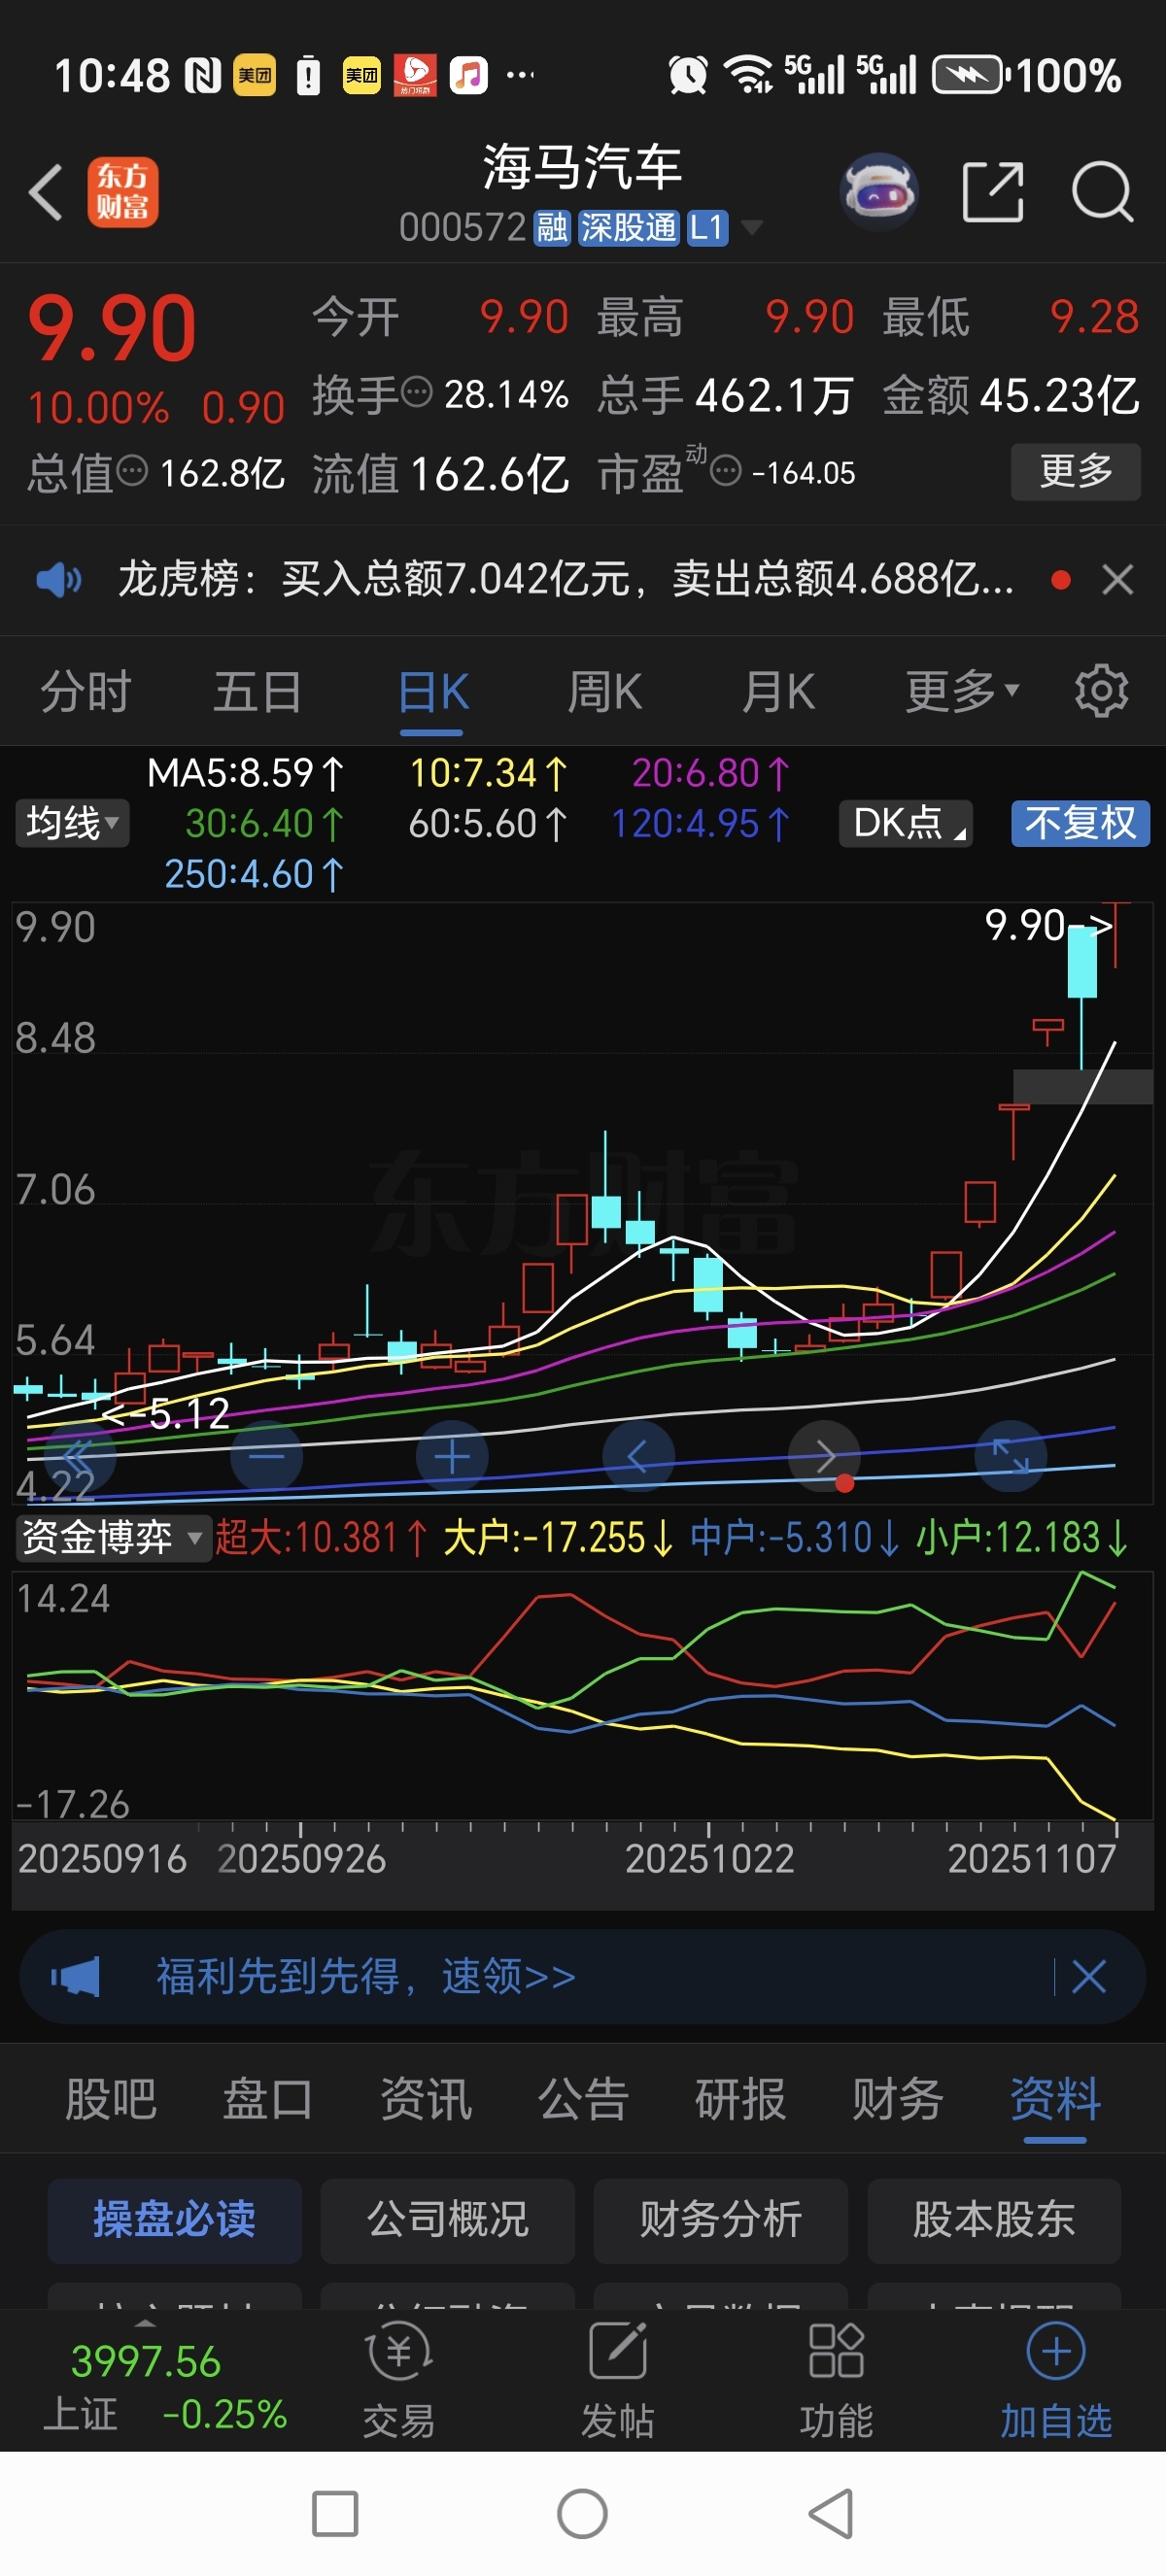
Task: Expand chart to fullscreen icon
Action: (x=1011, y=1457)
